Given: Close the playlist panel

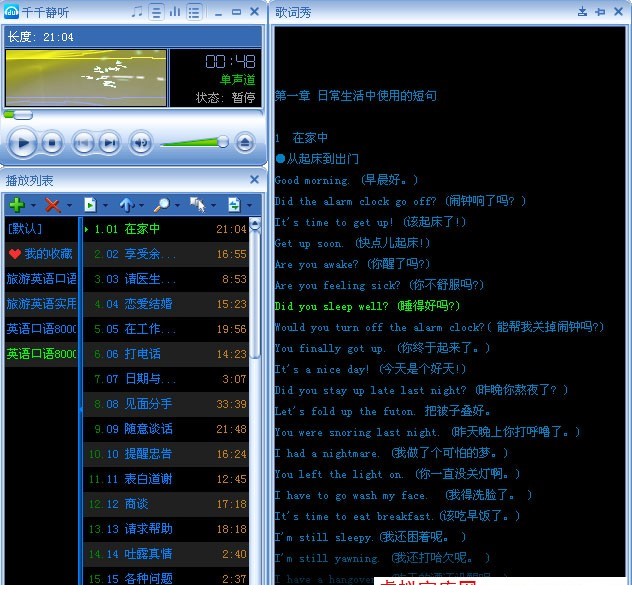Looking at the screenshot, I should point(254,179).
